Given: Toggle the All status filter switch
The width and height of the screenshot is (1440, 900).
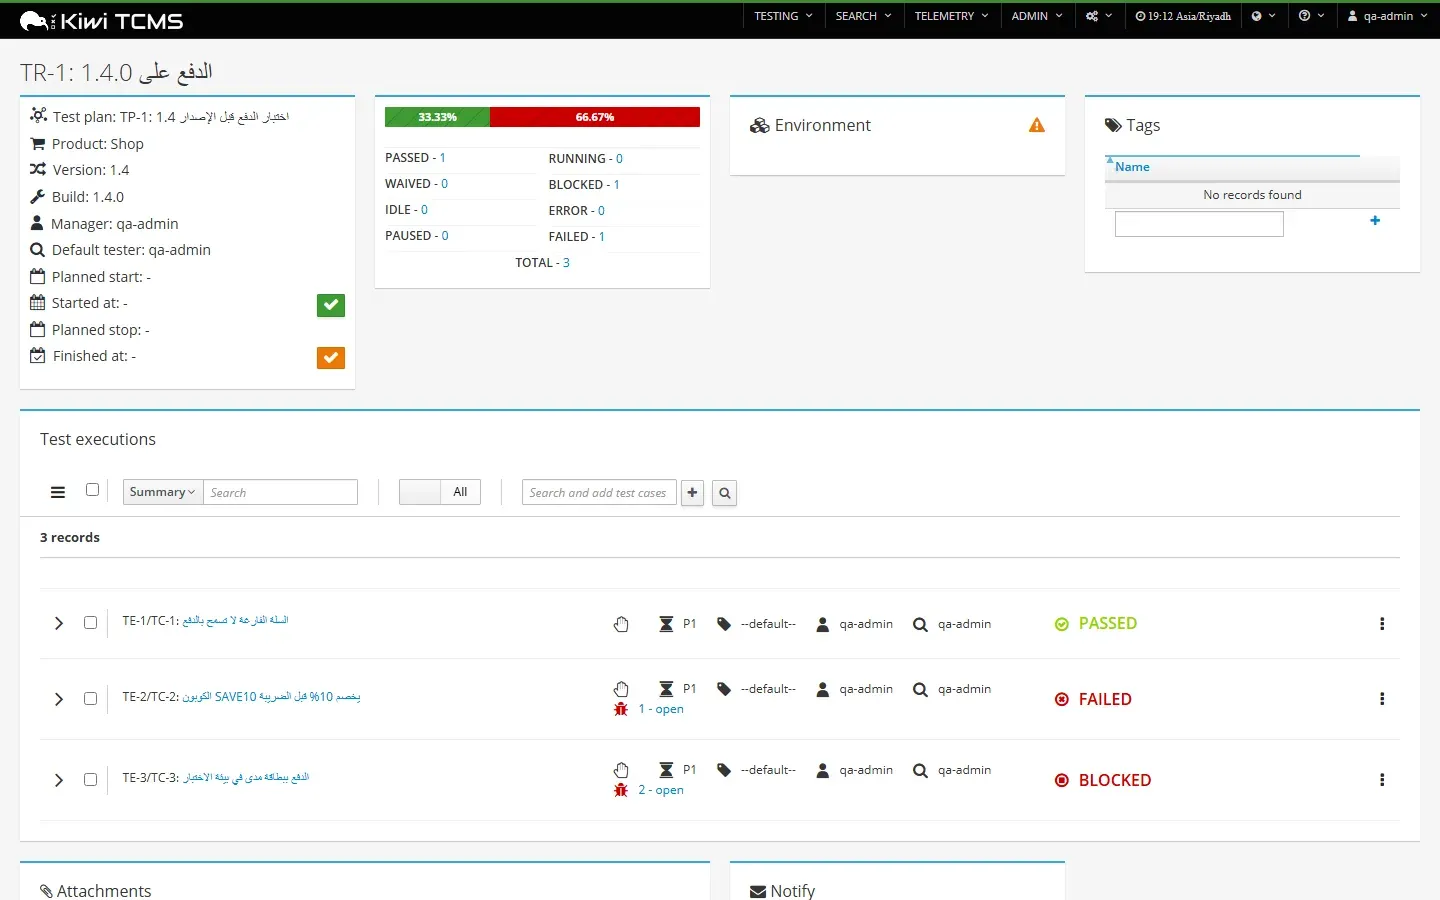Looking at the screenshot, I should pos(440,492).
